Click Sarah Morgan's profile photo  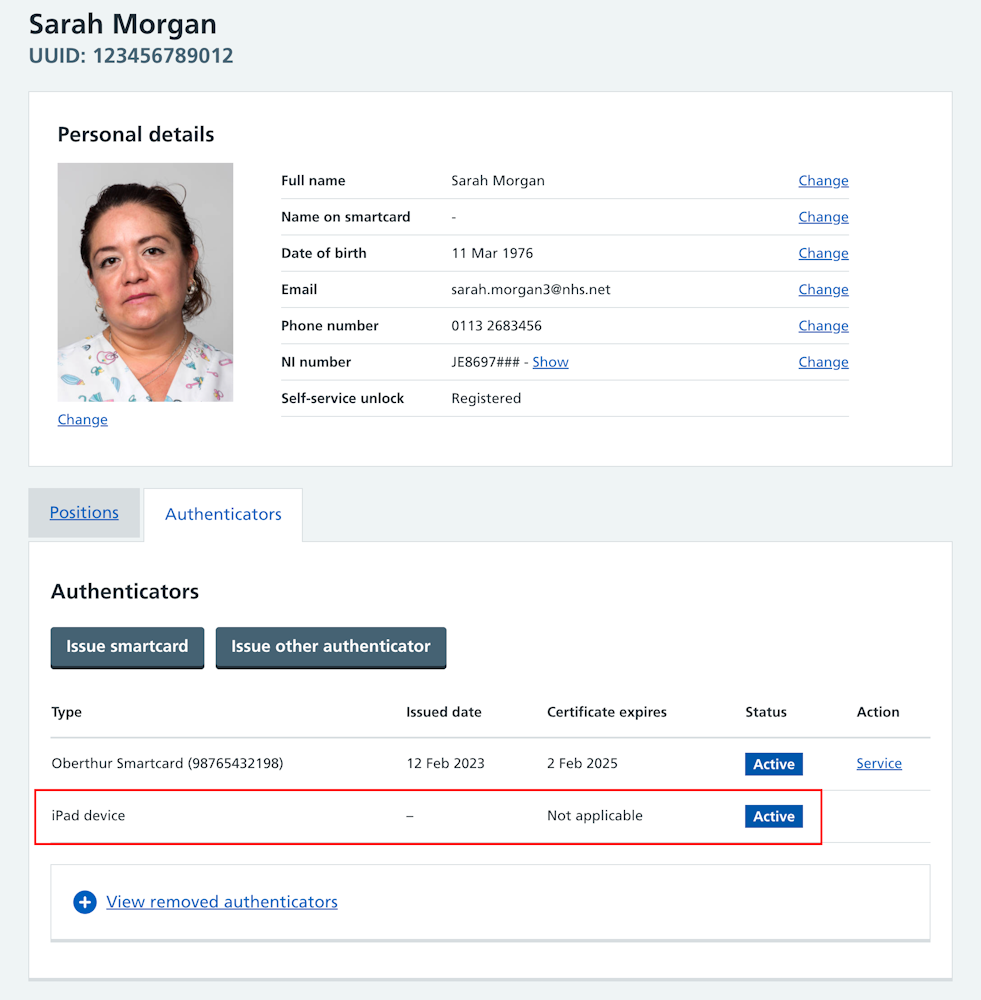pyautogui.click(x=145, y=282)
